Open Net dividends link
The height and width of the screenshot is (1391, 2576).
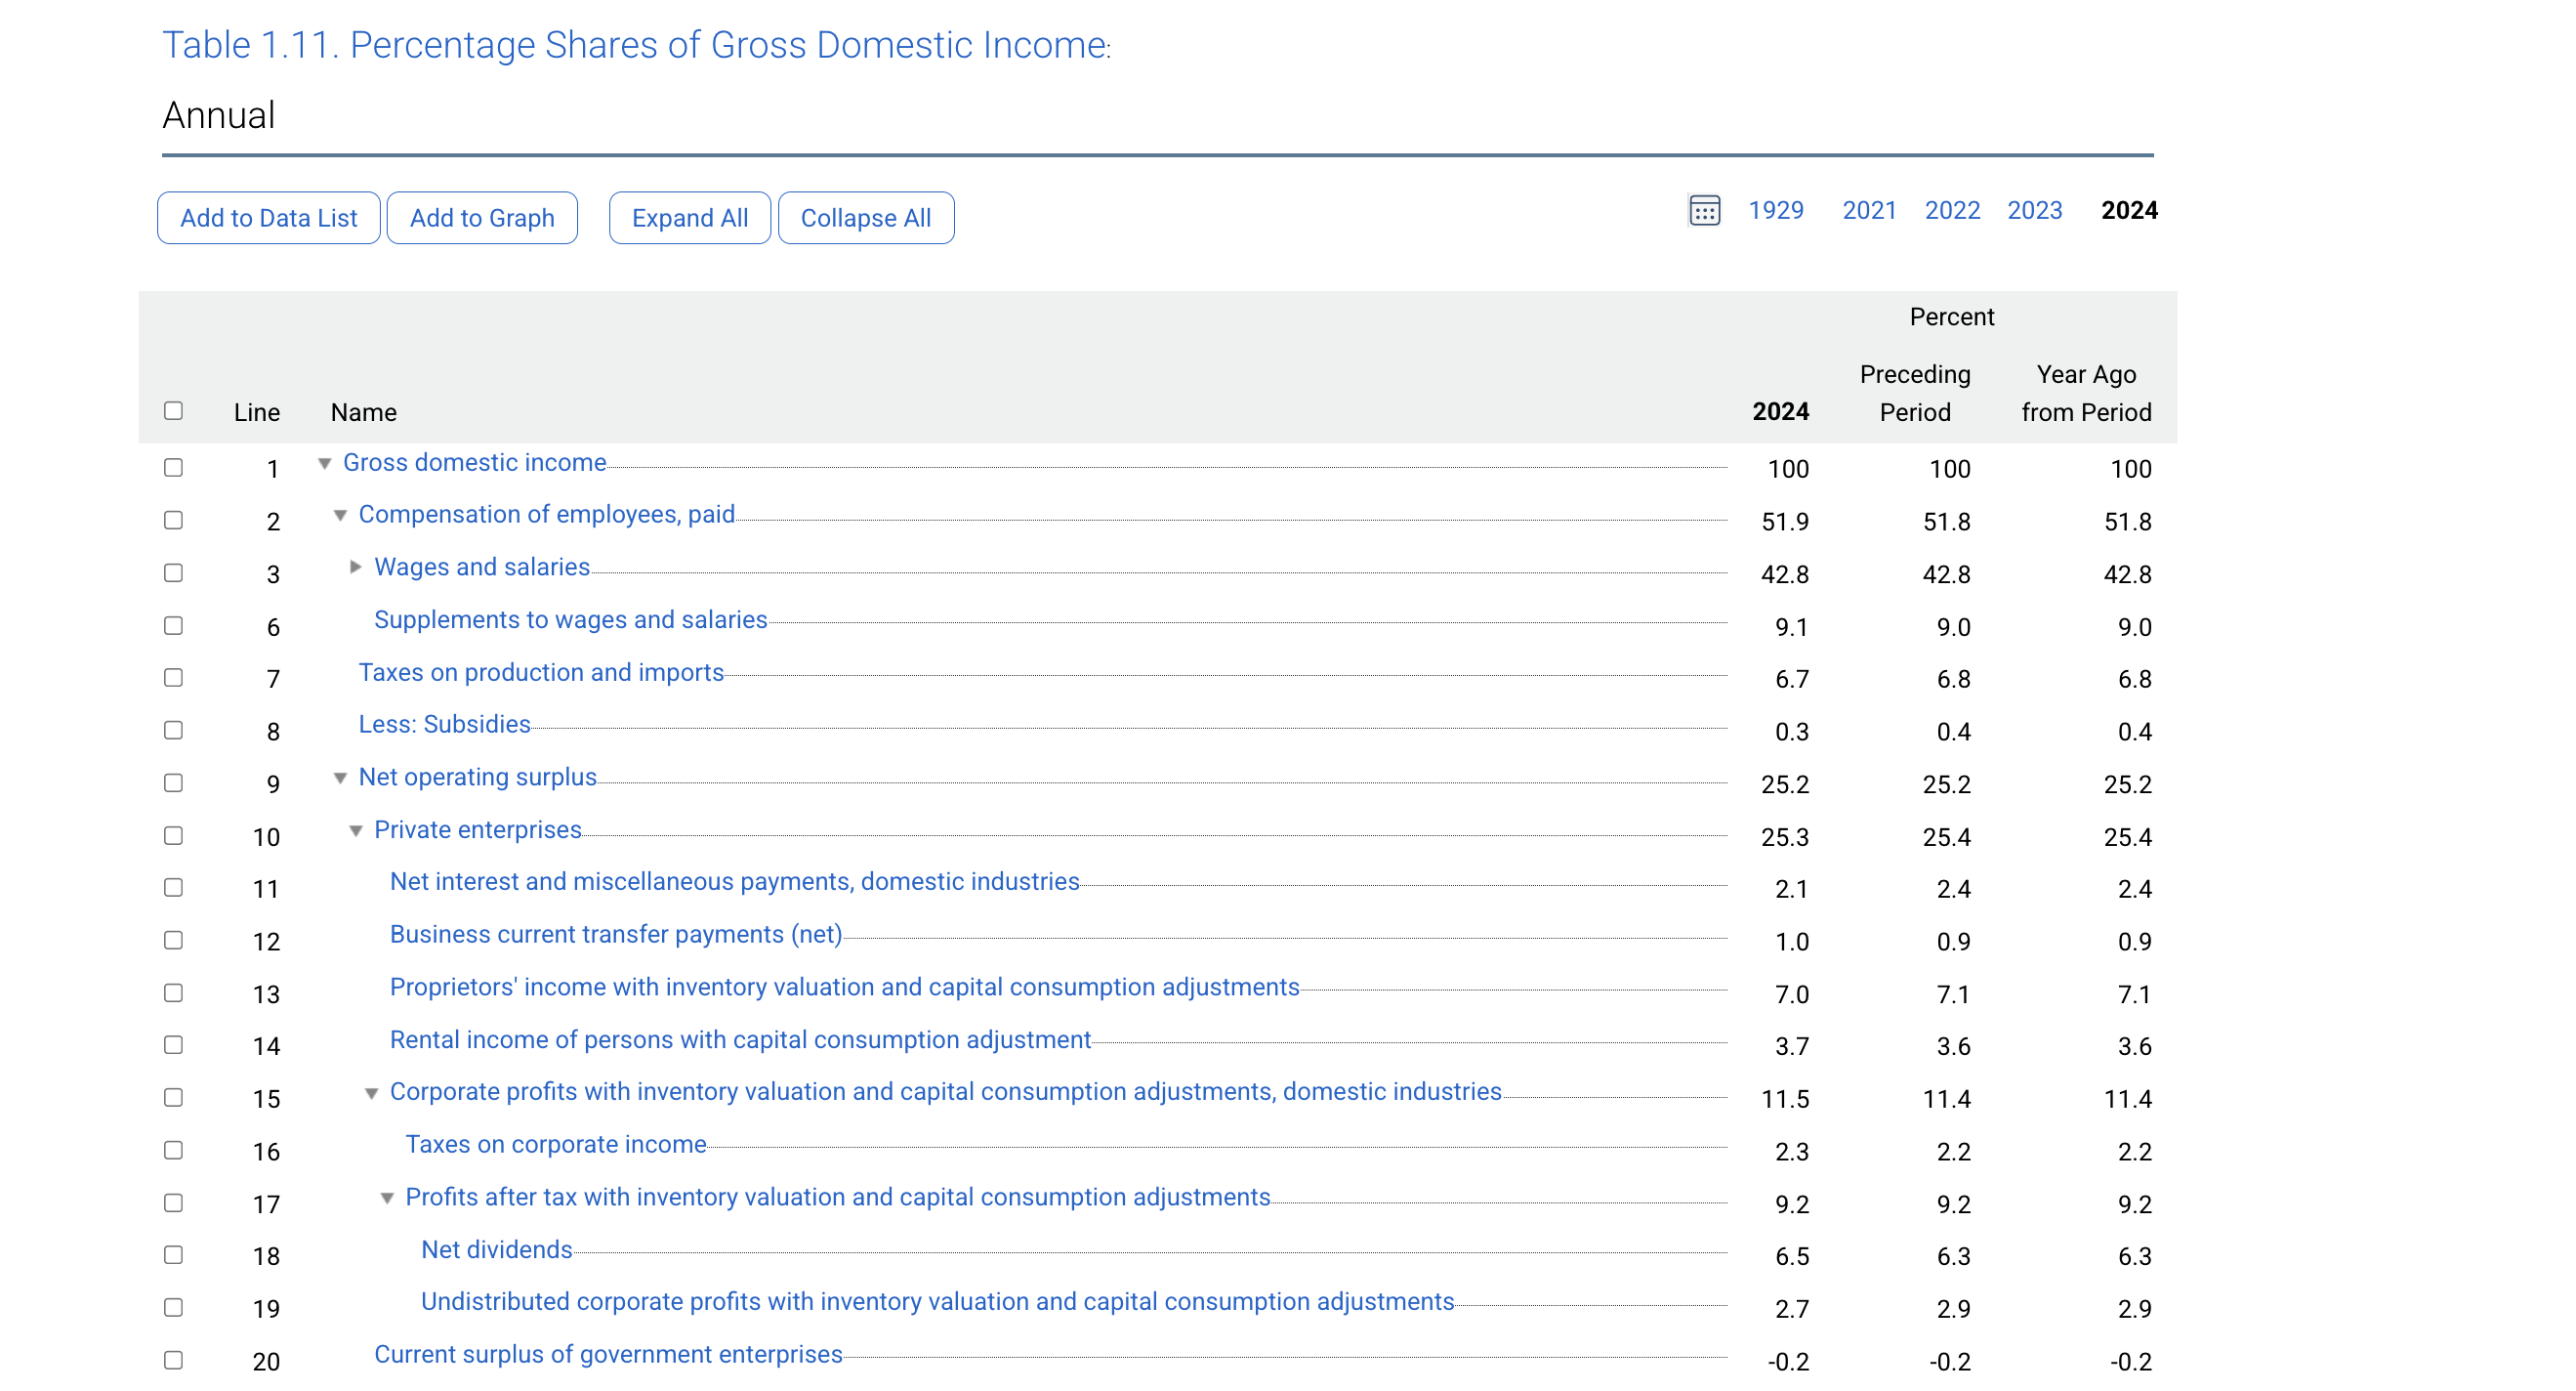coord(496,1249)
